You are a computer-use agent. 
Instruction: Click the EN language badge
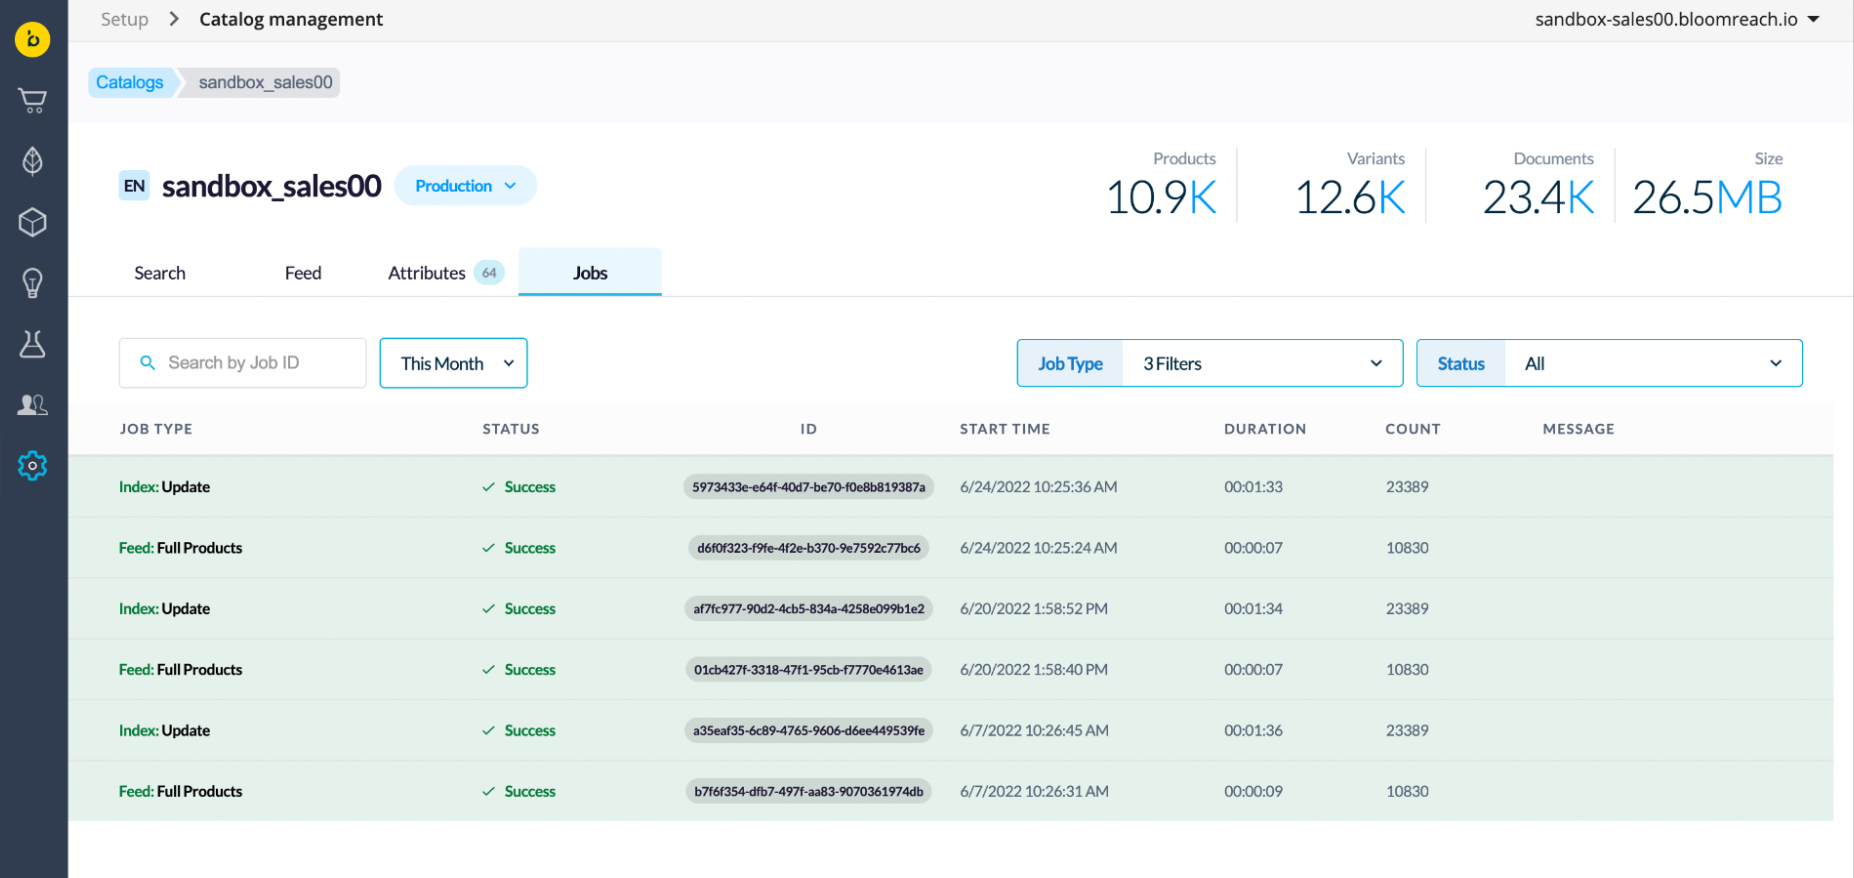pyautogui.click(x=134, y=186)
